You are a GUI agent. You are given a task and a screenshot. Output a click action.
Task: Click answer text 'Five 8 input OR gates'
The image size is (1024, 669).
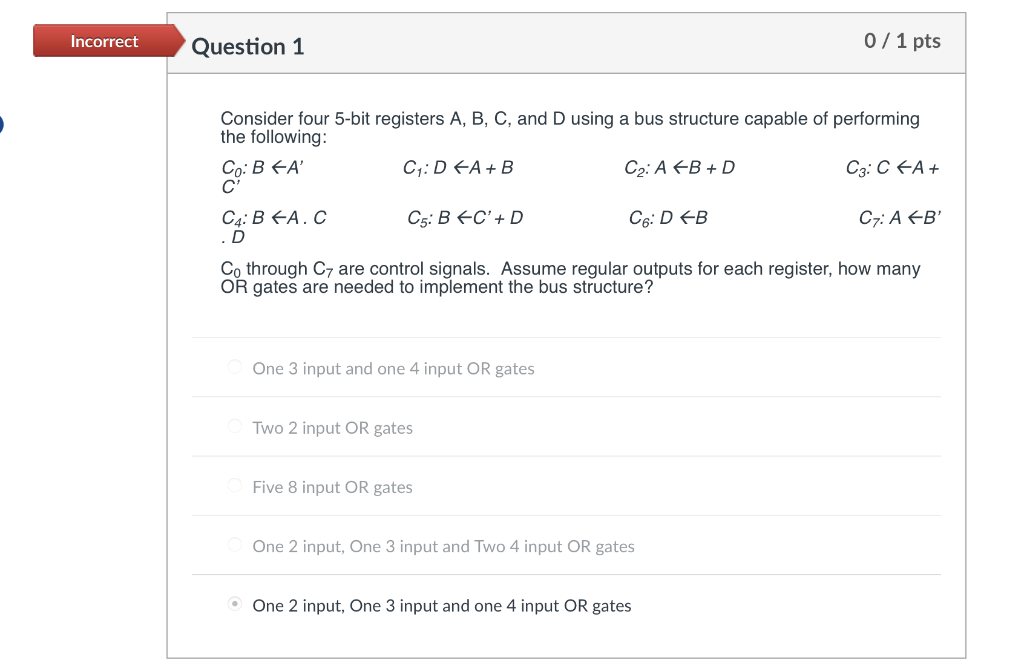click(332, 487)
